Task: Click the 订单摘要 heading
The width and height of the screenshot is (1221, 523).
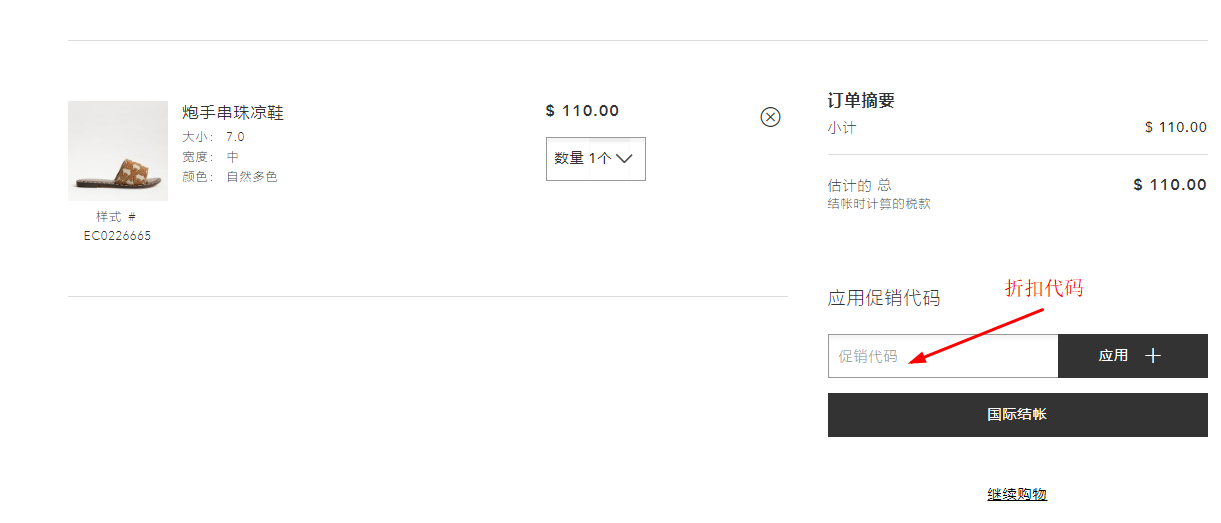Action: 861,100
